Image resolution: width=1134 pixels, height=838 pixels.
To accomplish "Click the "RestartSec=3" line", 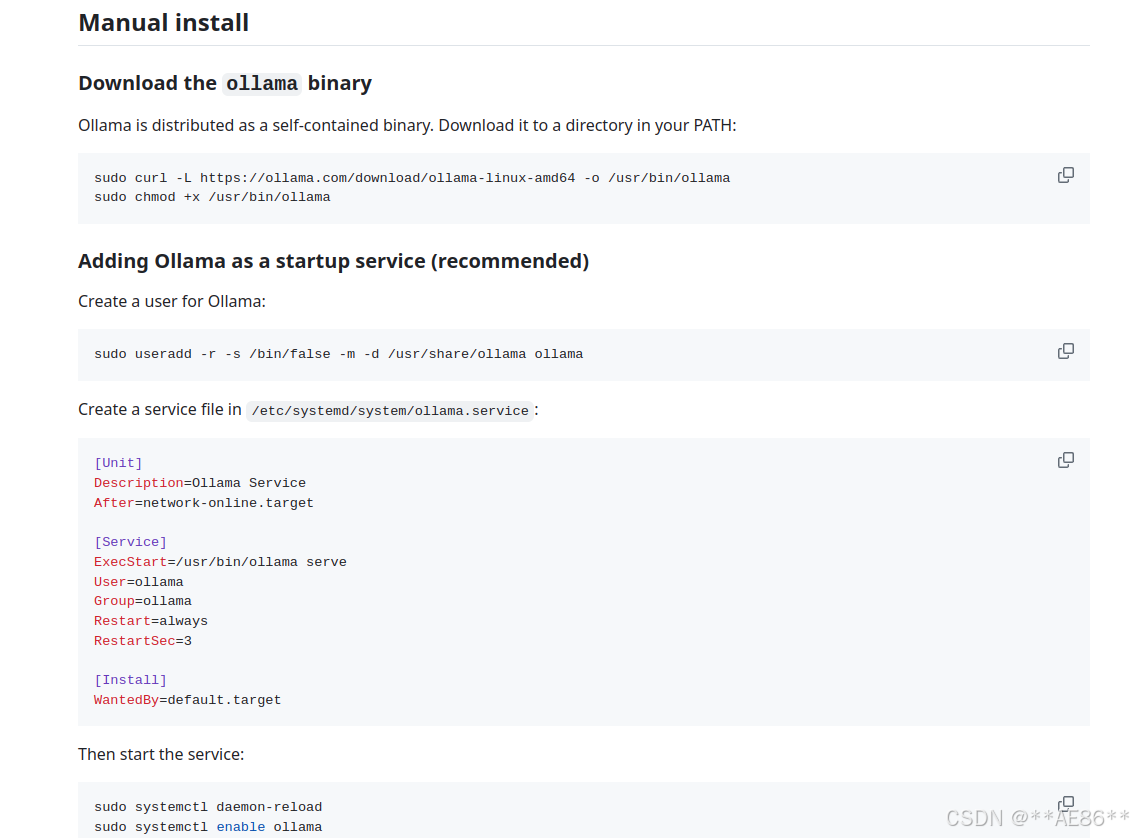I will 142,641.
